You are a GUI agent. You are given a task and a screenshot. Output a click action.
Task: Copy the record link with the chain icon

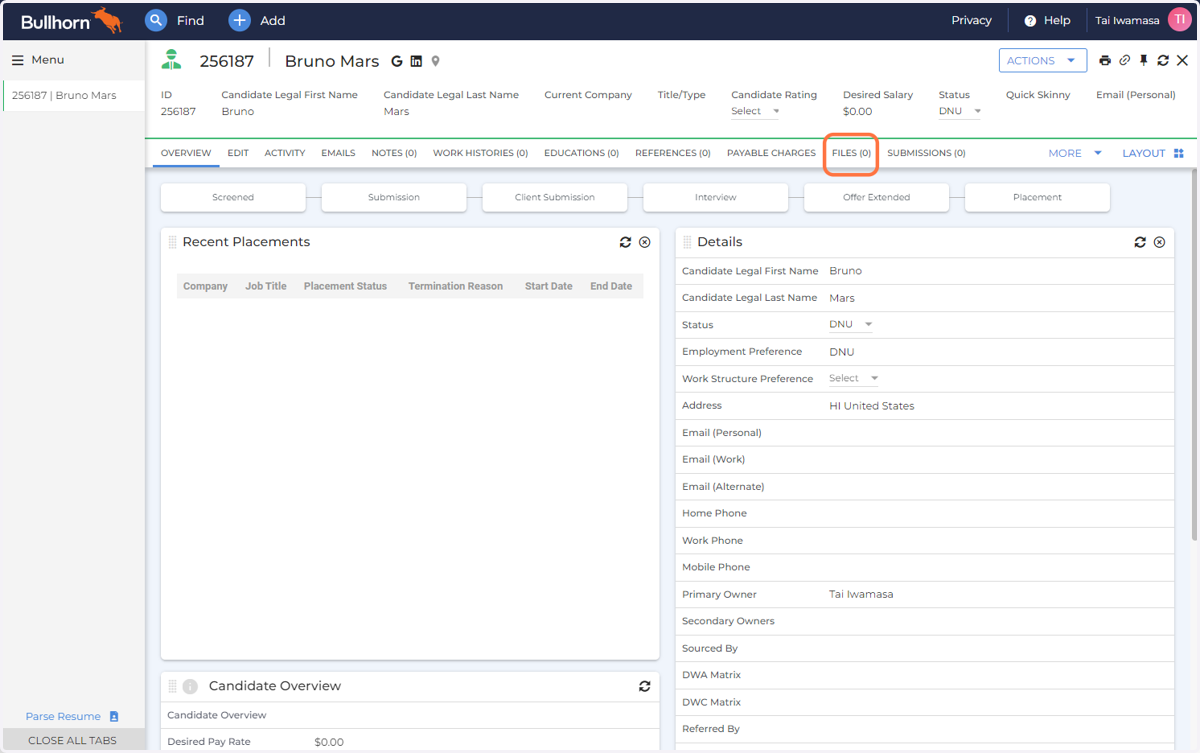pos(1124,61)
